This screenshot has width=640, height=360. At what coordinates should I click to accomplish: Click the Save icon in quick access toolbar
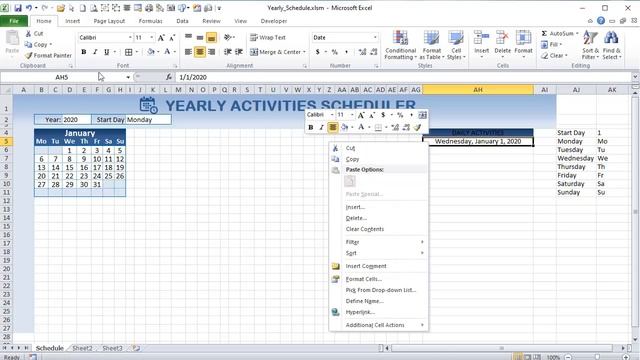[18, 8]
